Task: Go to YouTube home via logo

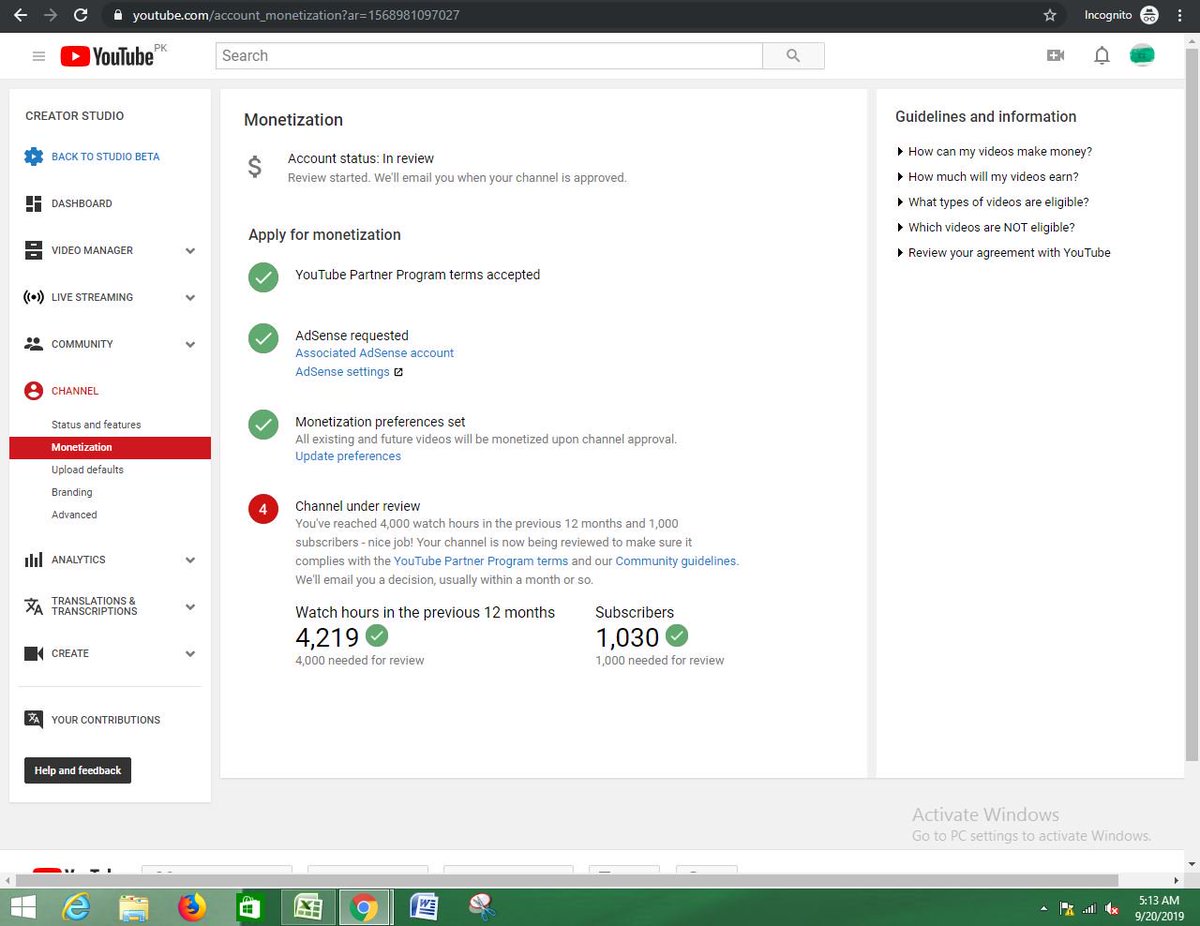Action: 107,57
